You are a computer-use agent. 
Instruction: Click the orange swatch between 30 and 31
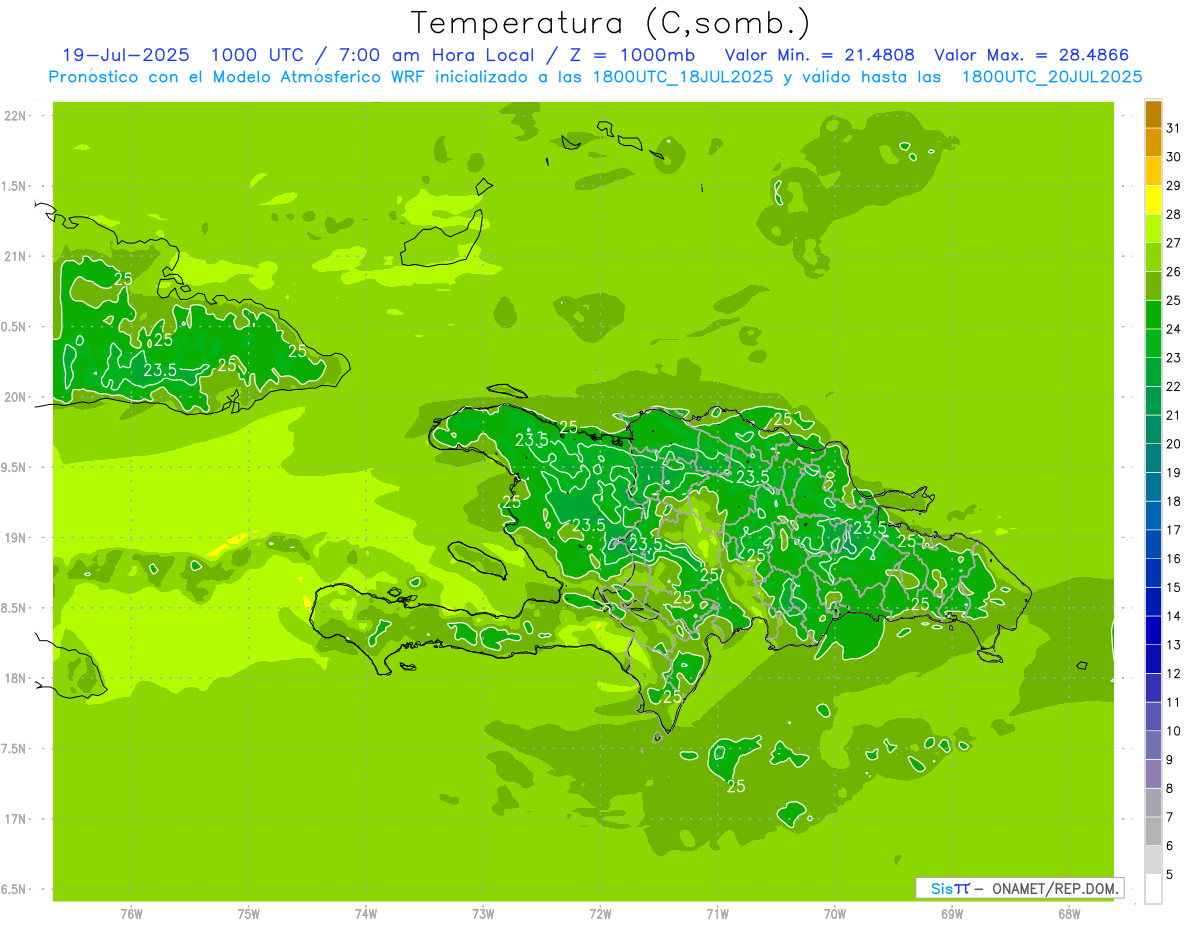[x=1153, y=143]
